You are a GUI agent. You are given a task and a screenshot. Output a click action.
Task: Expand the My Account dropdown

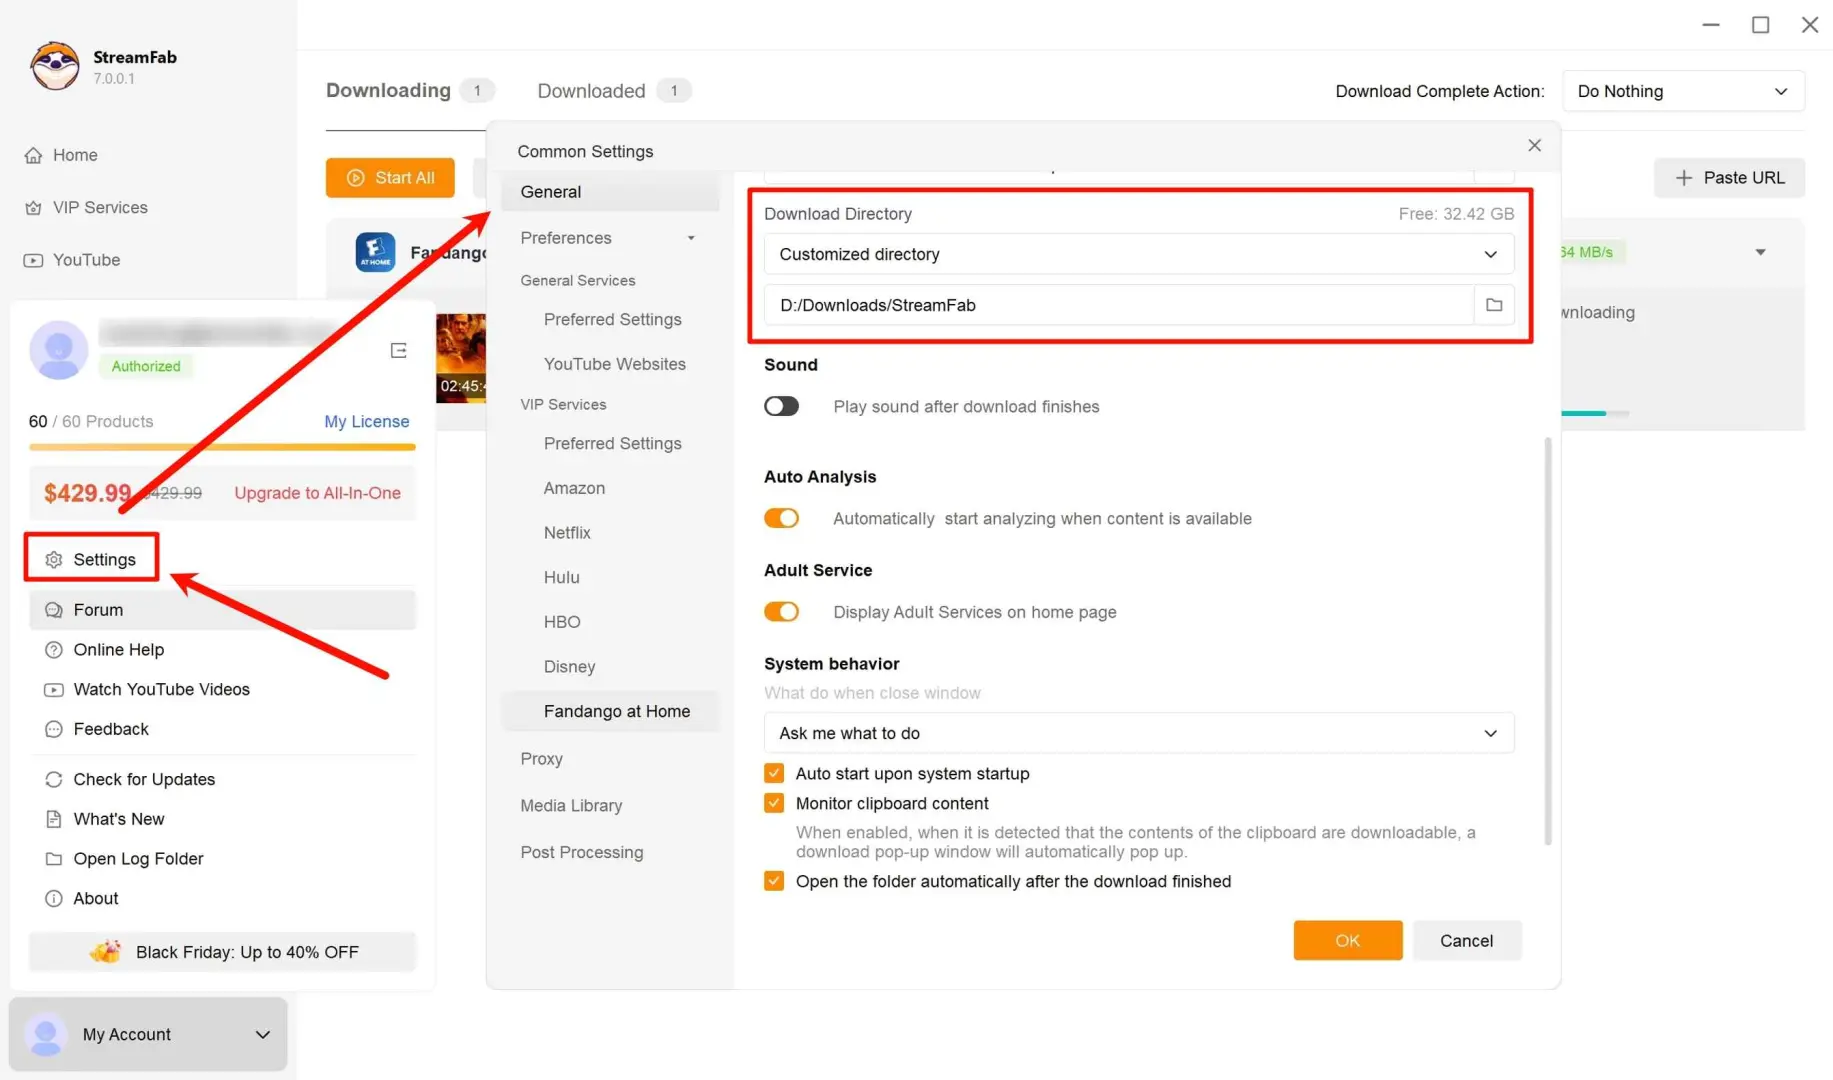tap(148, 1034)
